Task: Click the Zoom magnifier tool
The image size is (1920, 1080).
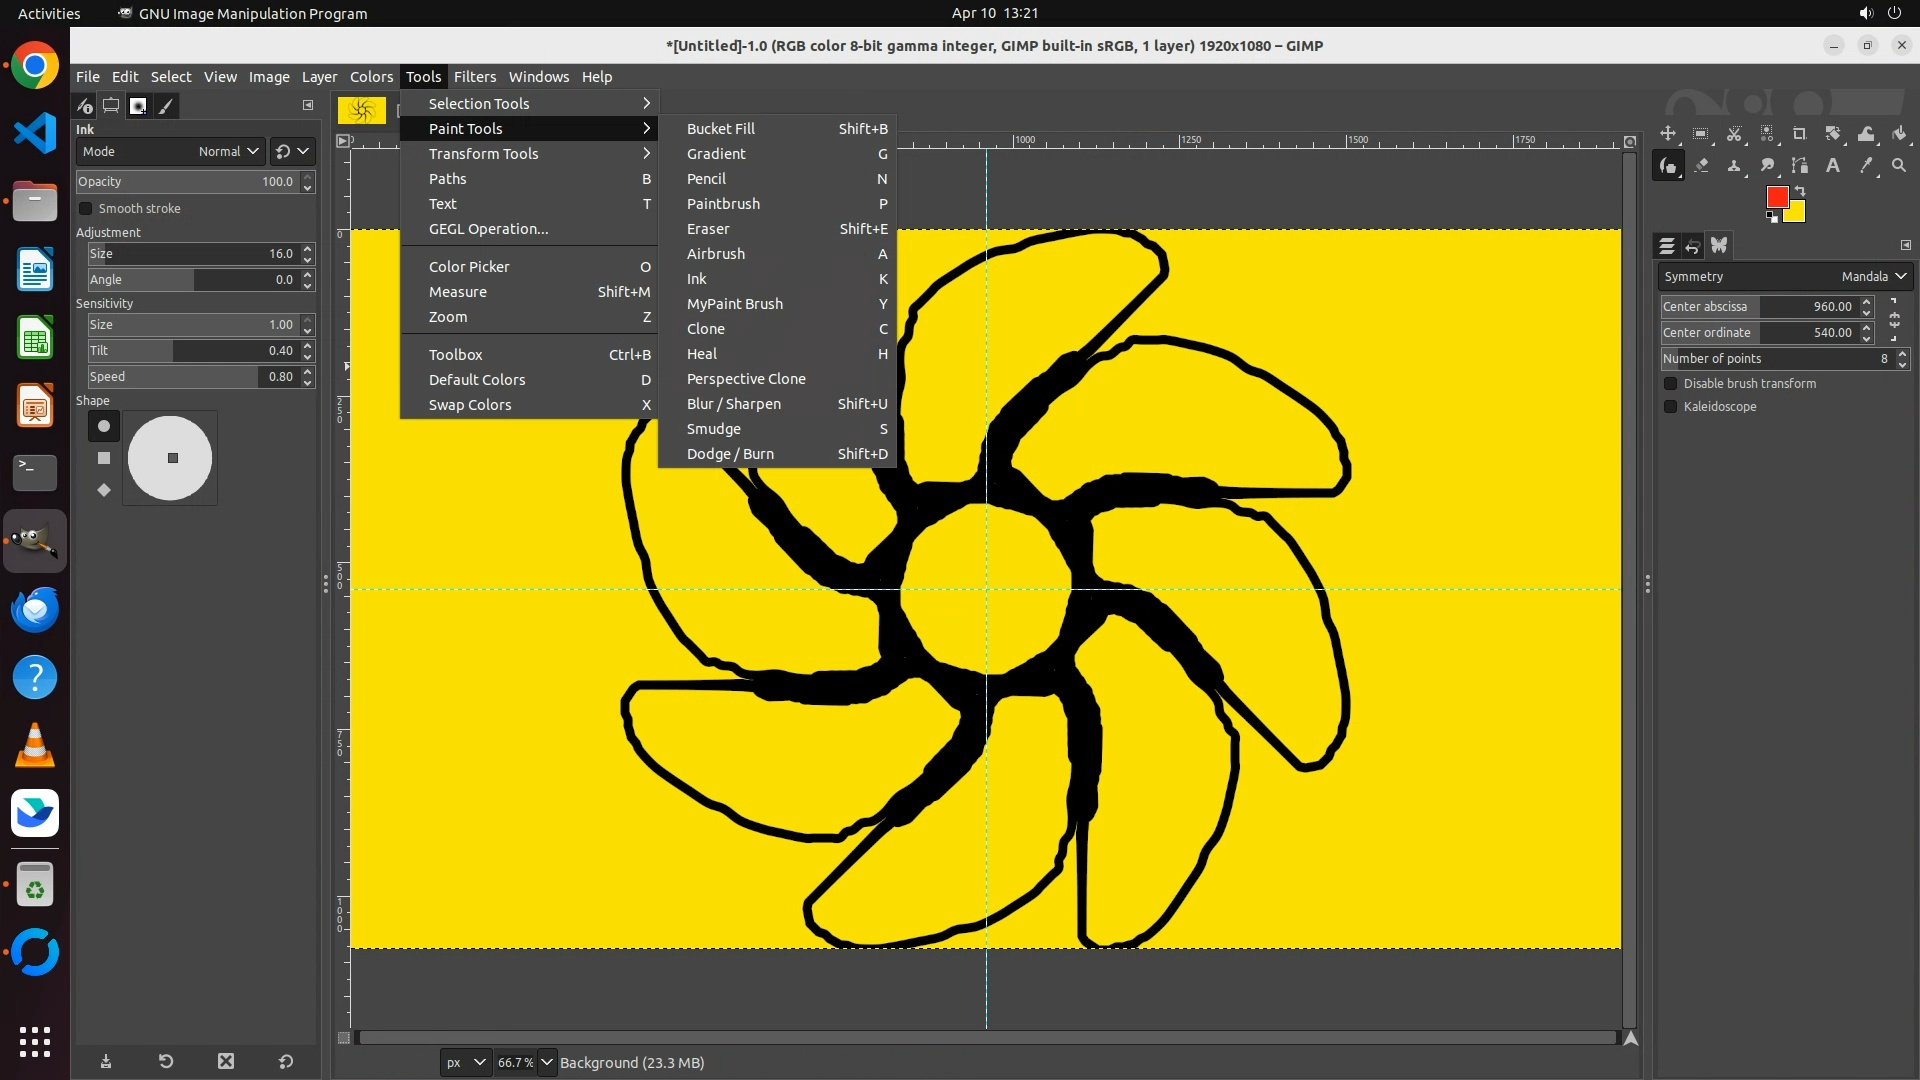Action: [x=1899, y=166]
